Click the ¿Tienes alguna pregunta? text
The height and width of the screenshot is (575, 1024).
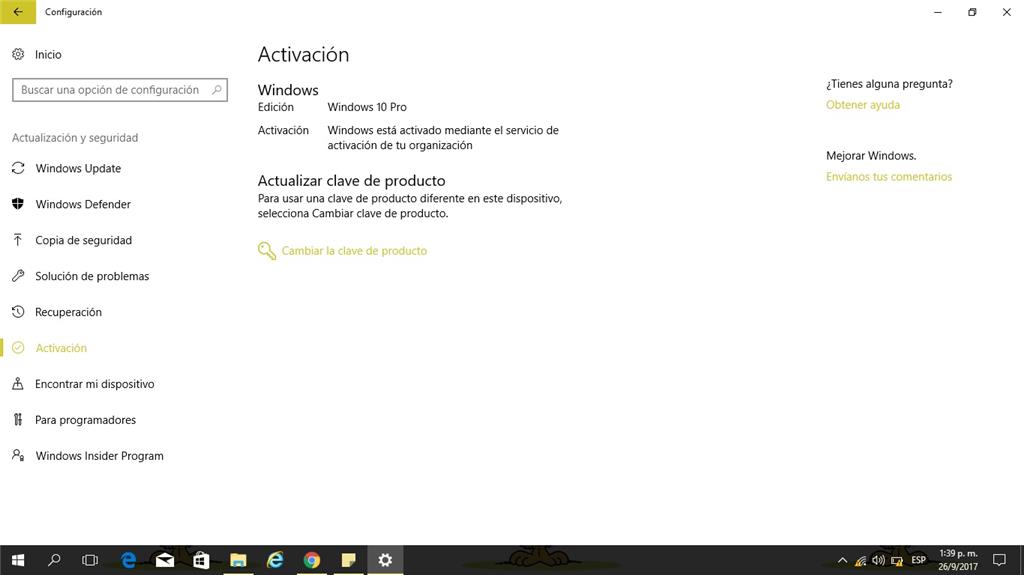tap(889, 84)
